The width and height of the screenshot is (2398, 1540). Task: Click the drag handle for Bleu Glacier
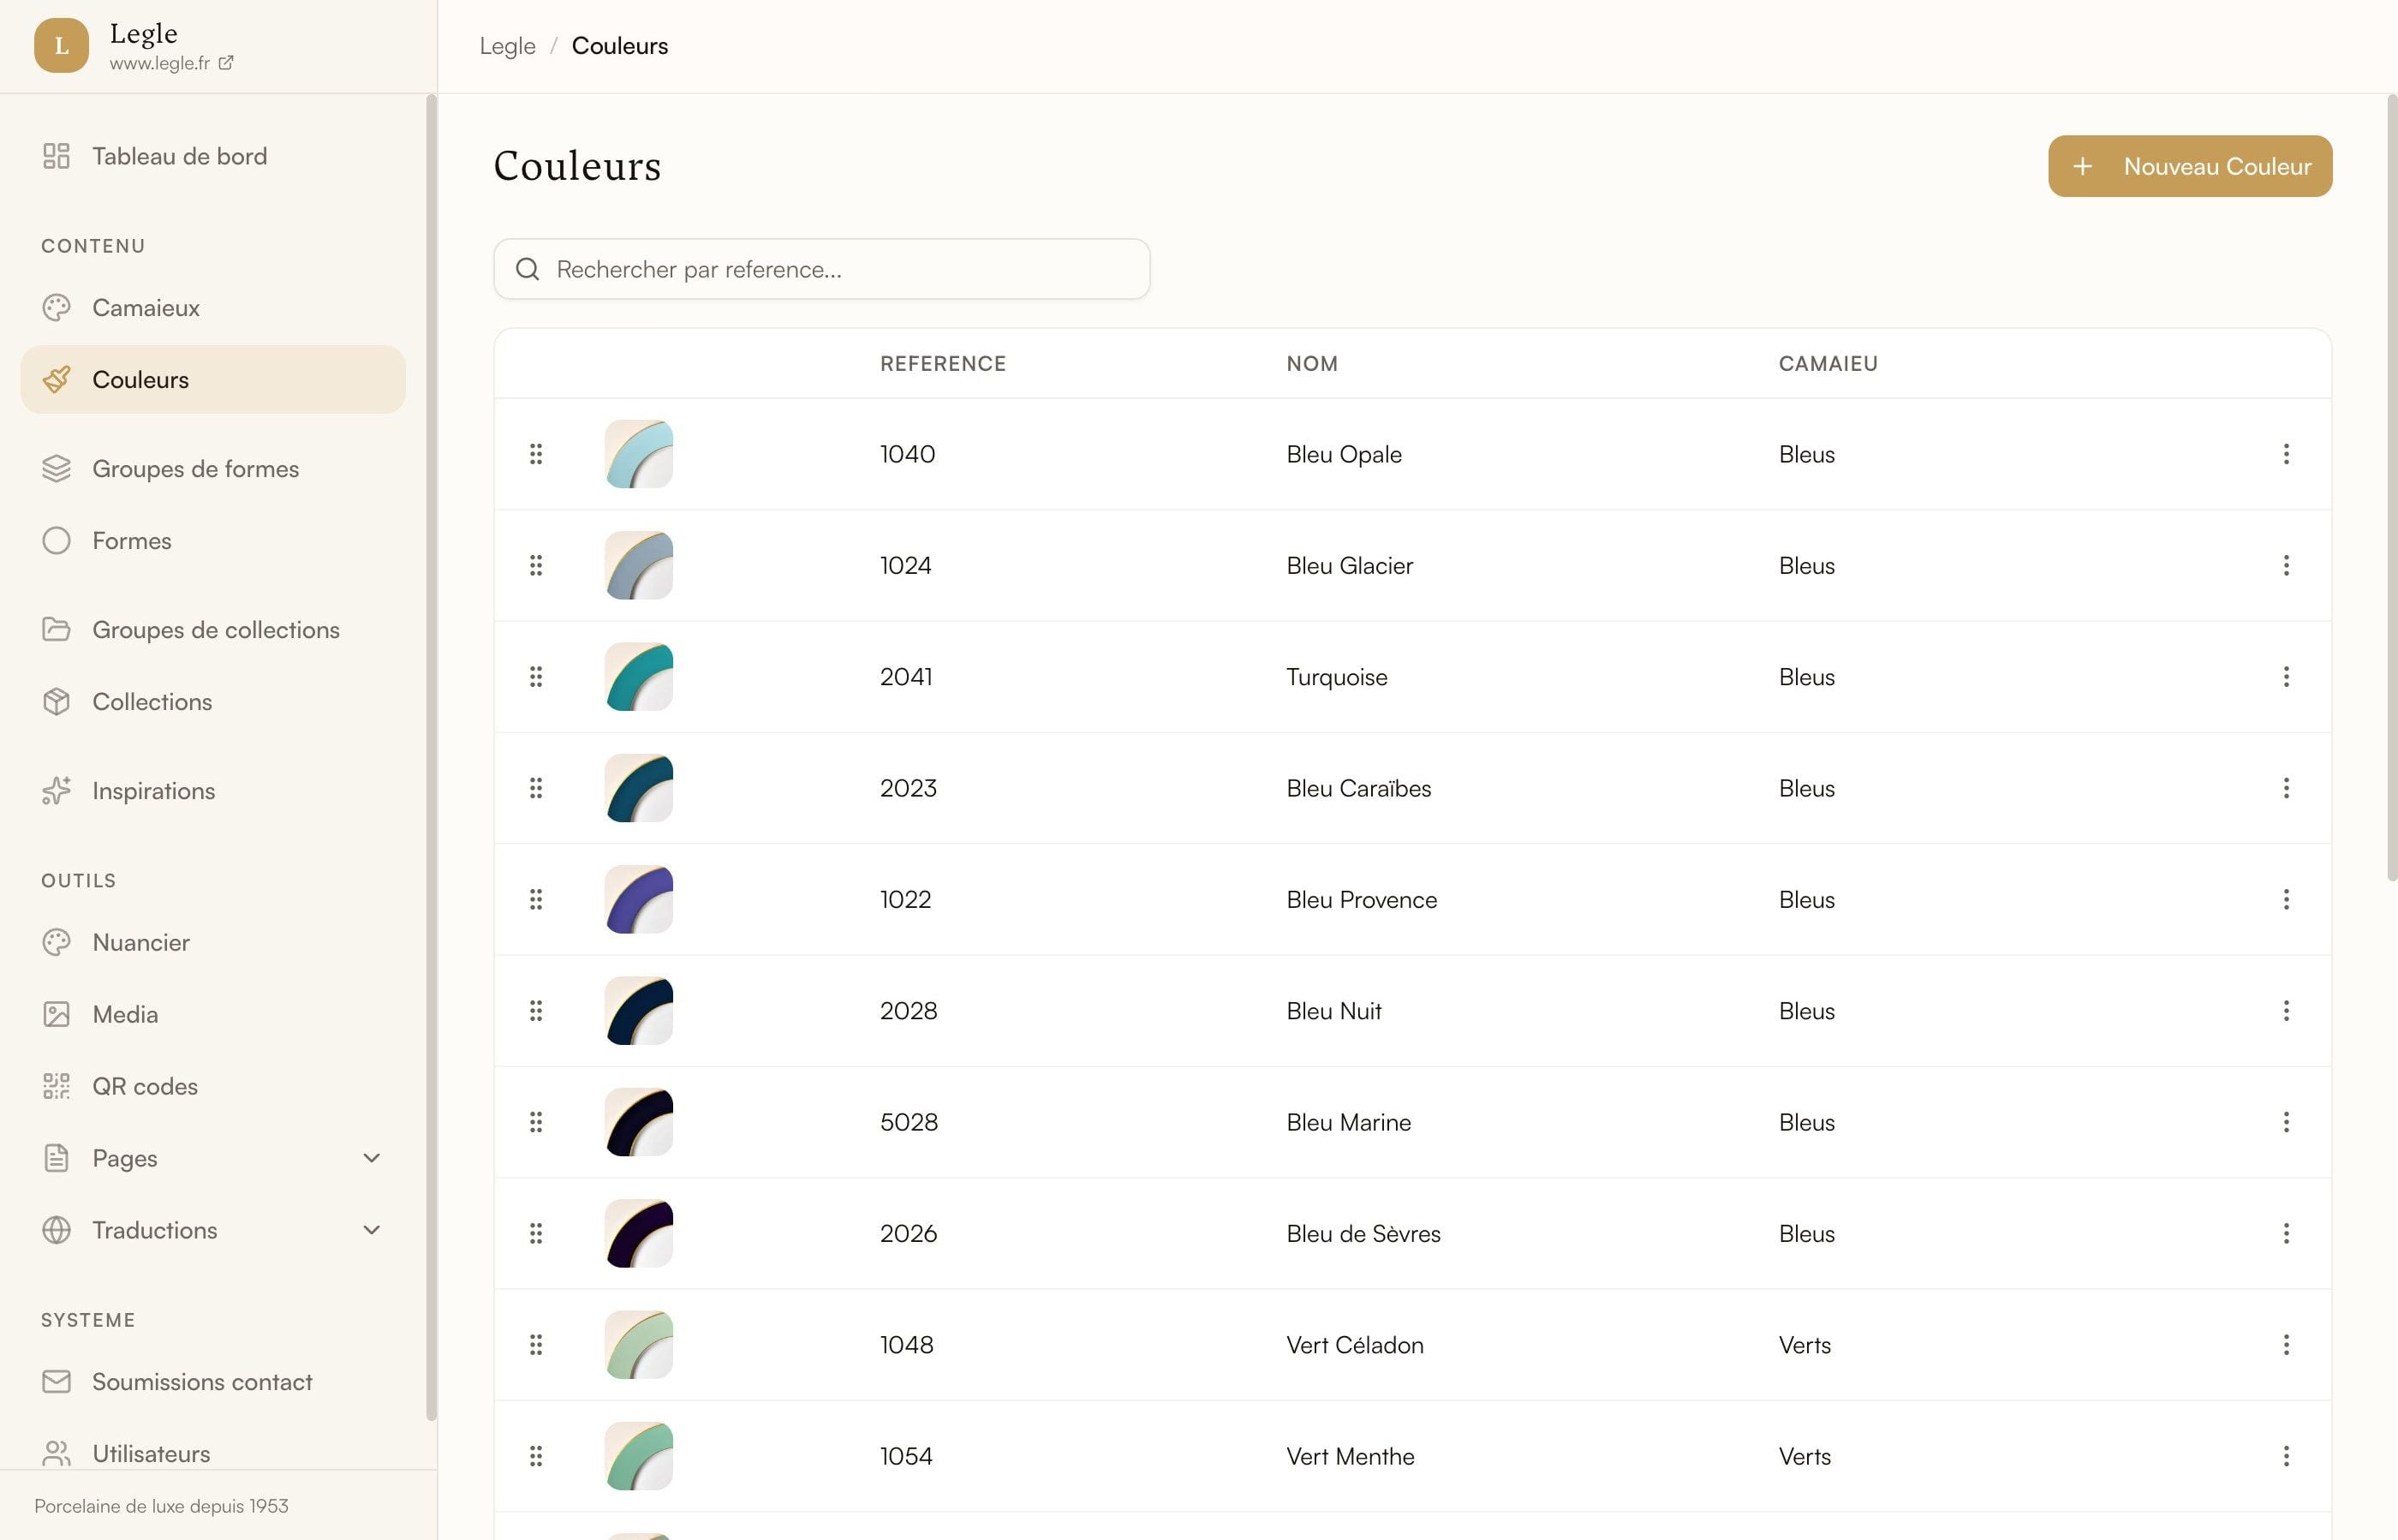[x=536, y=565]
